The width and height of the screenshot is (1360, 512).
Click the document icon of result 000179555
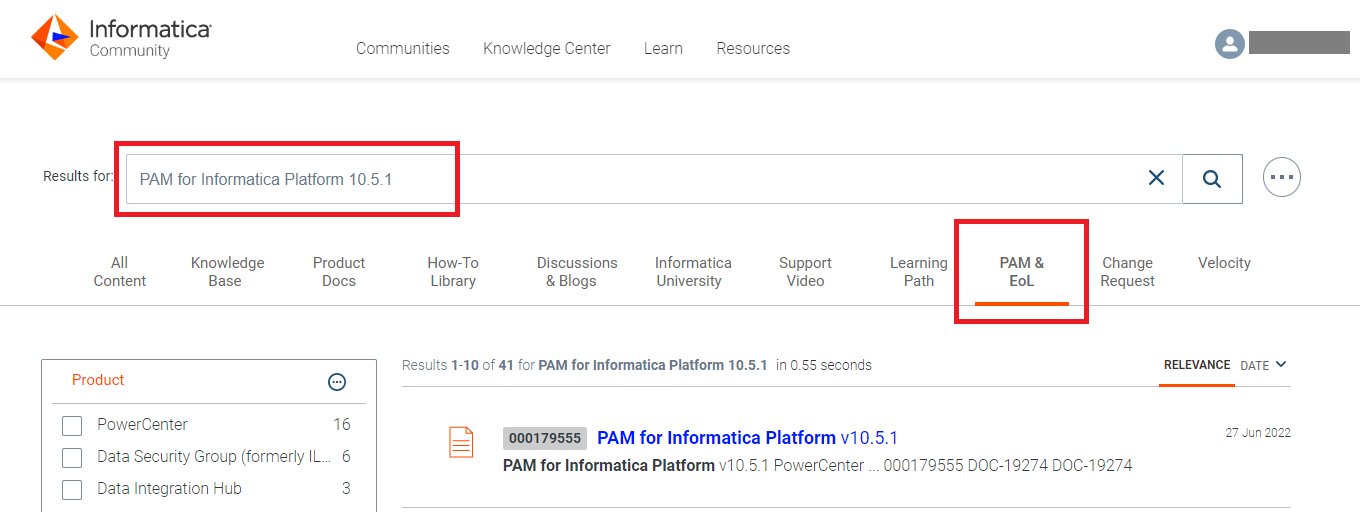coord(461,442)
